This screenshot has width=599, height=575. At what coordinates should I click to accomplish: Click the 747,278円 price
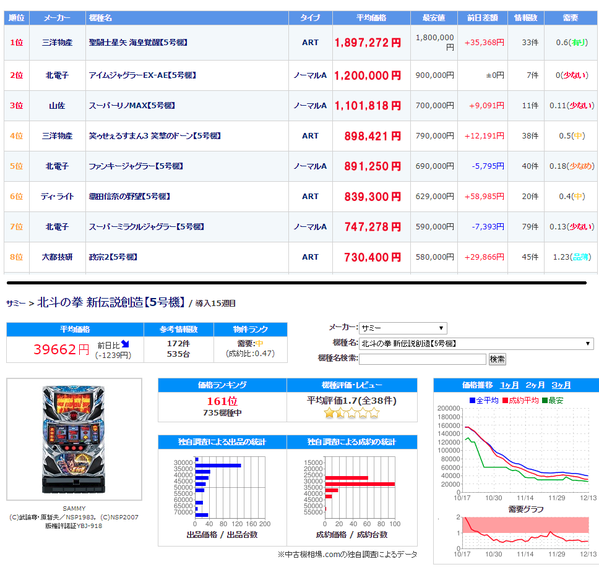pos(372,227)
